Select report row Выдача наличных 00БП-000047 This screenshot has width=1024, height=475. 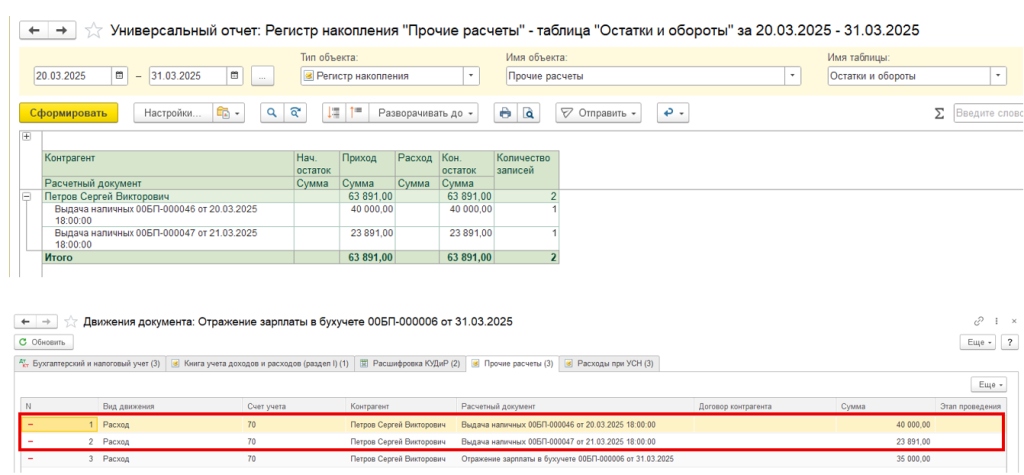(168, 238)
